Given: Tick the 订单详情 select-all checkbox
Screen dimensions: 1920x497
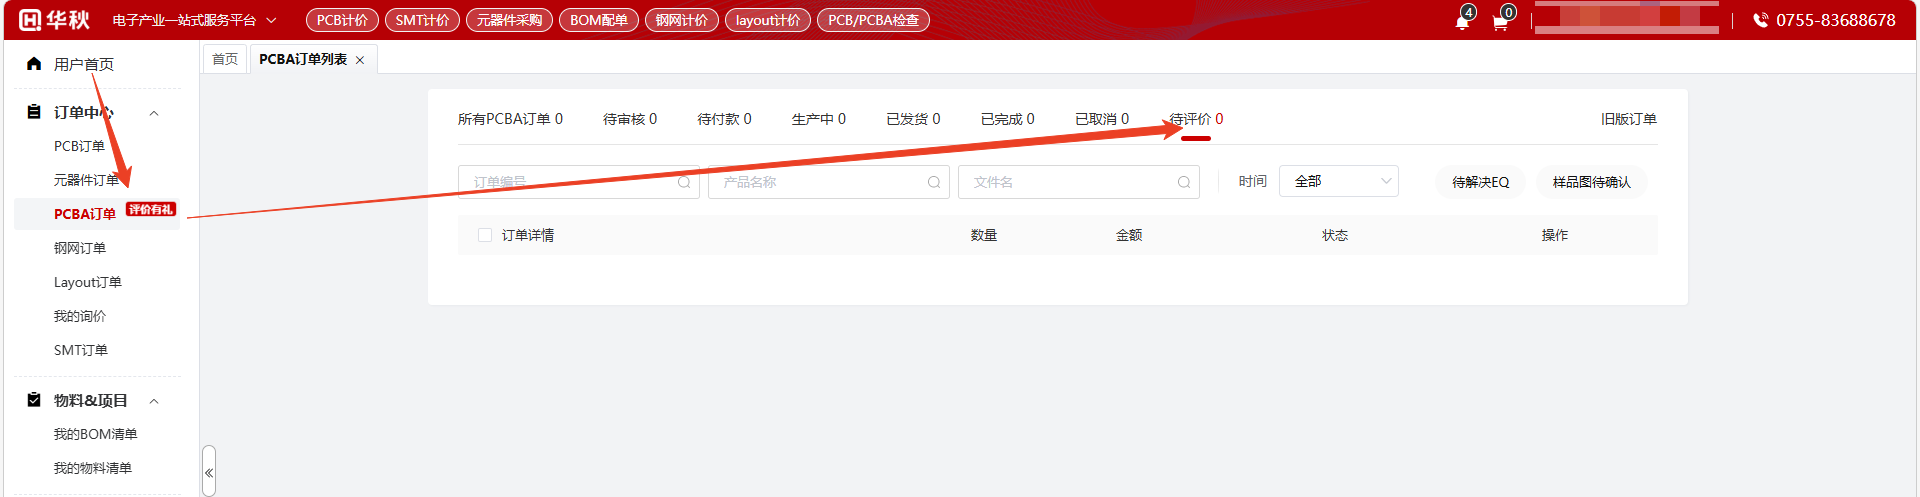Looking at the screenshot, I should point(485,235).
